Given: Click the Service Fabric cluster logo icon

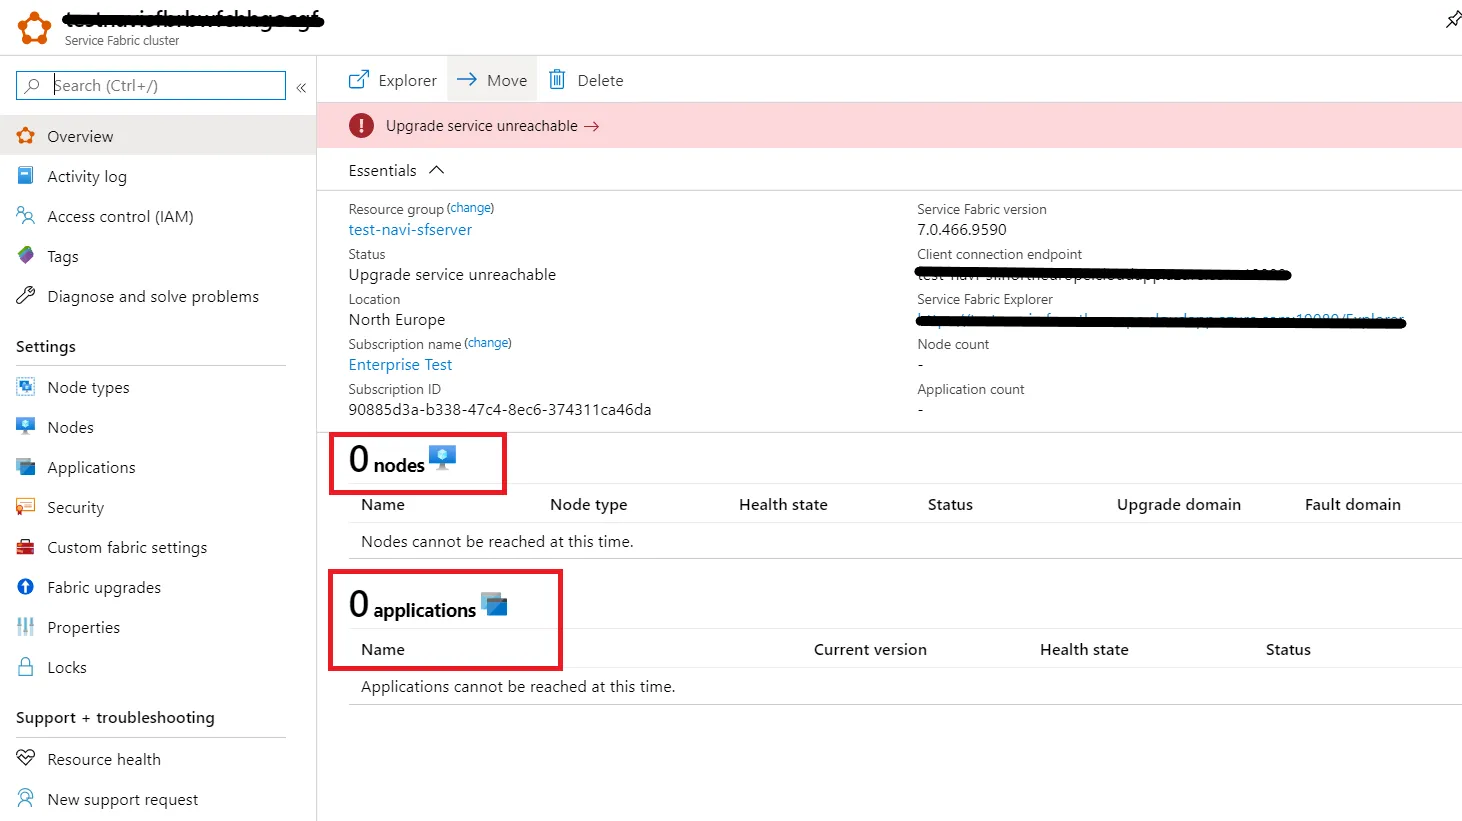Looking at the screenshot, I should tap(34, 28).
